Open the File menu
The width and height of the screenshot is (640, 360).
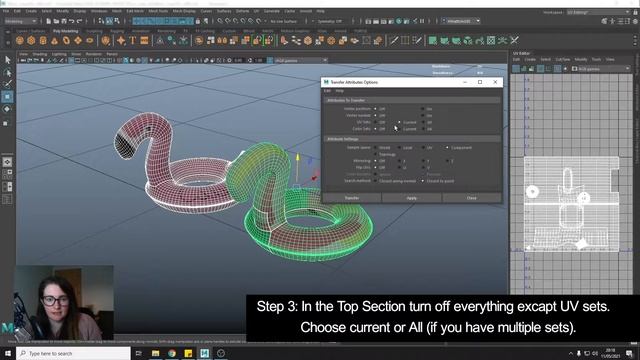[x=6, y=11]
